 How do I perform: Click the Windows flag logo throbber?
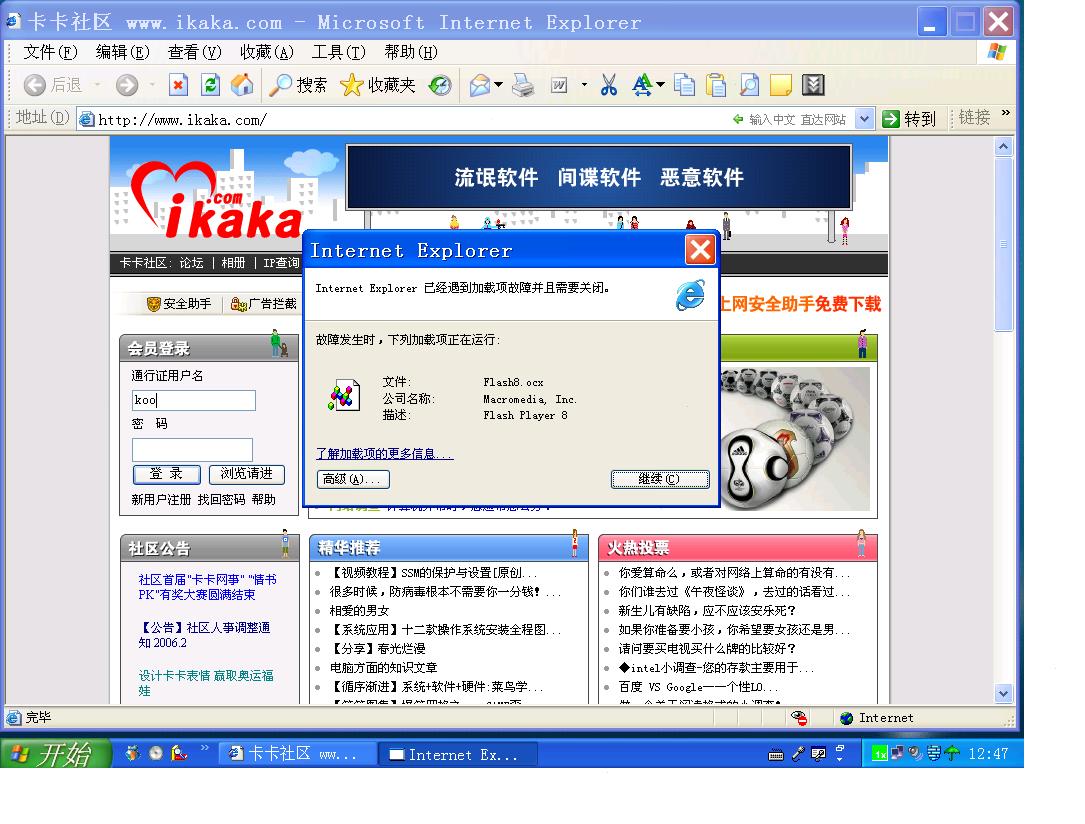(x=997, y=52)
